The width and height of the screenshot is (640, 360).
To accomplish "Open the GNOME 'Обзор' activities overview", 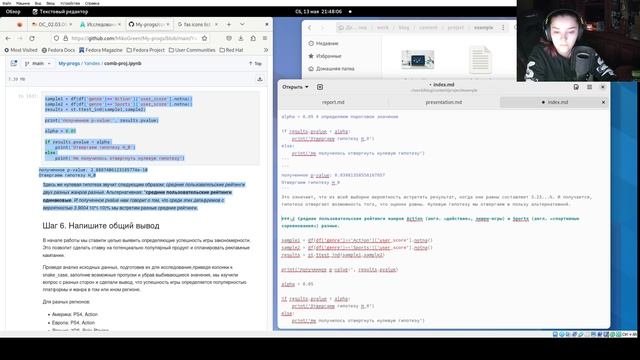I will pos(13,11).
